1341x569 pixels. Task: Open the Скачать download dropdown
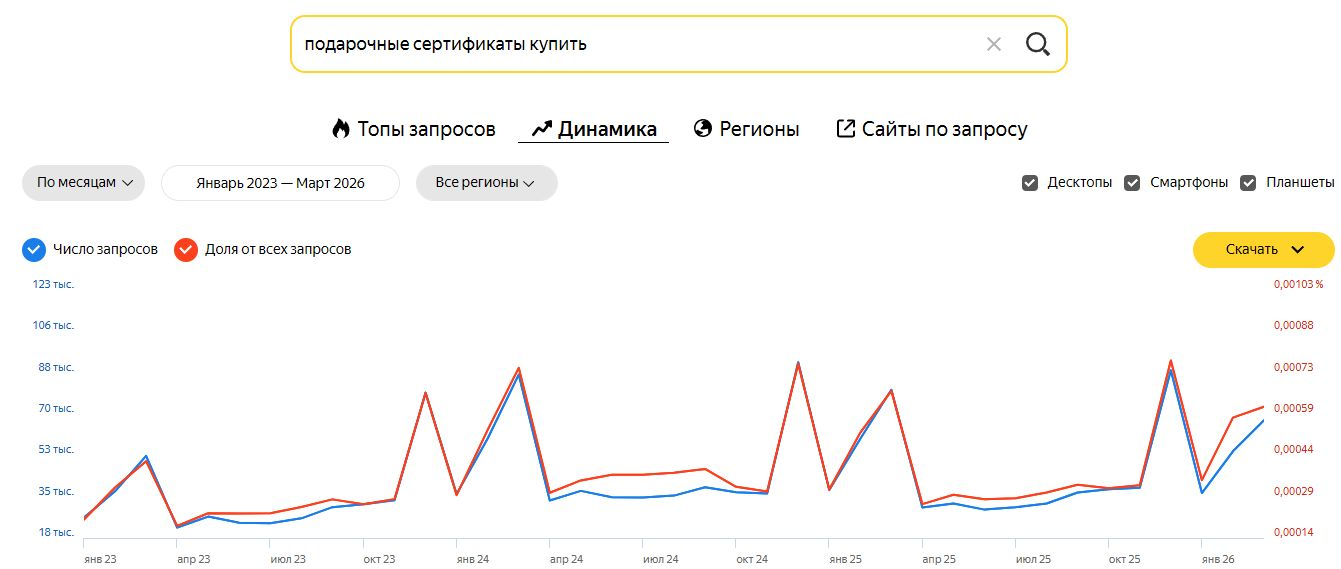[x=1264, y=250]
